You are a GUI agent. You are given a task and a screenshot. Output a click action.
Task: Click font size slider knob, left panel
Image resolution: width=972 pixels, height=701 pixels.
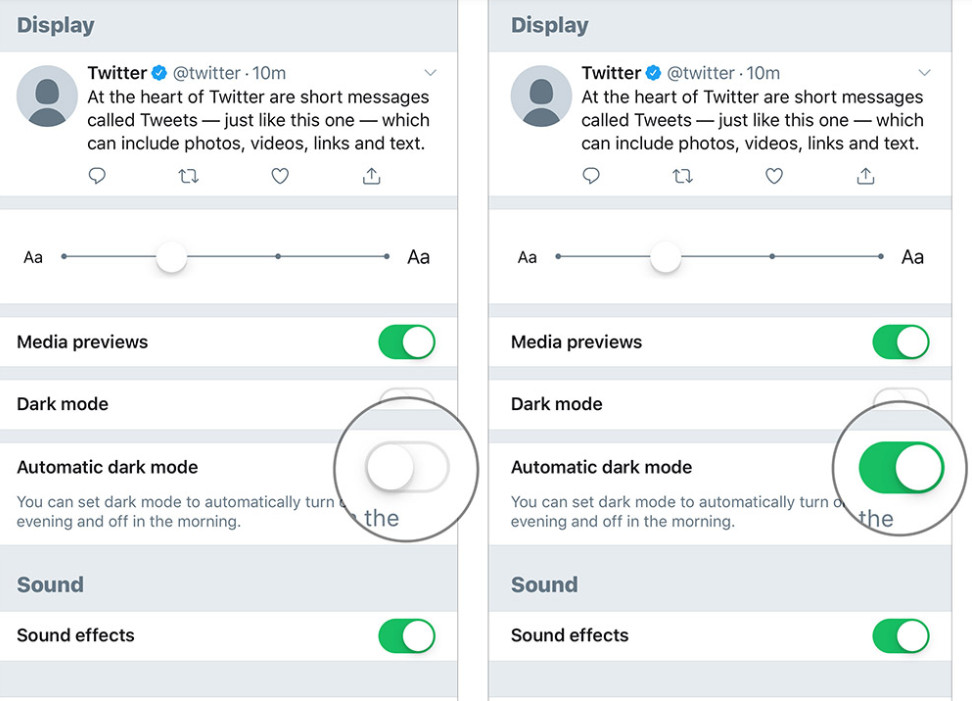point(172,257)
